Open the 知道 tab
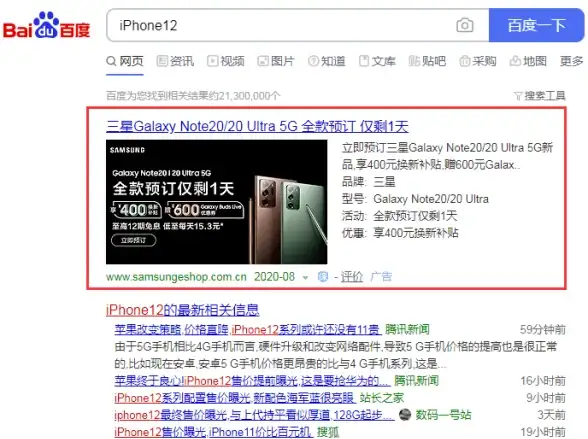The image size is (588, 439). (x=326, y=61)
